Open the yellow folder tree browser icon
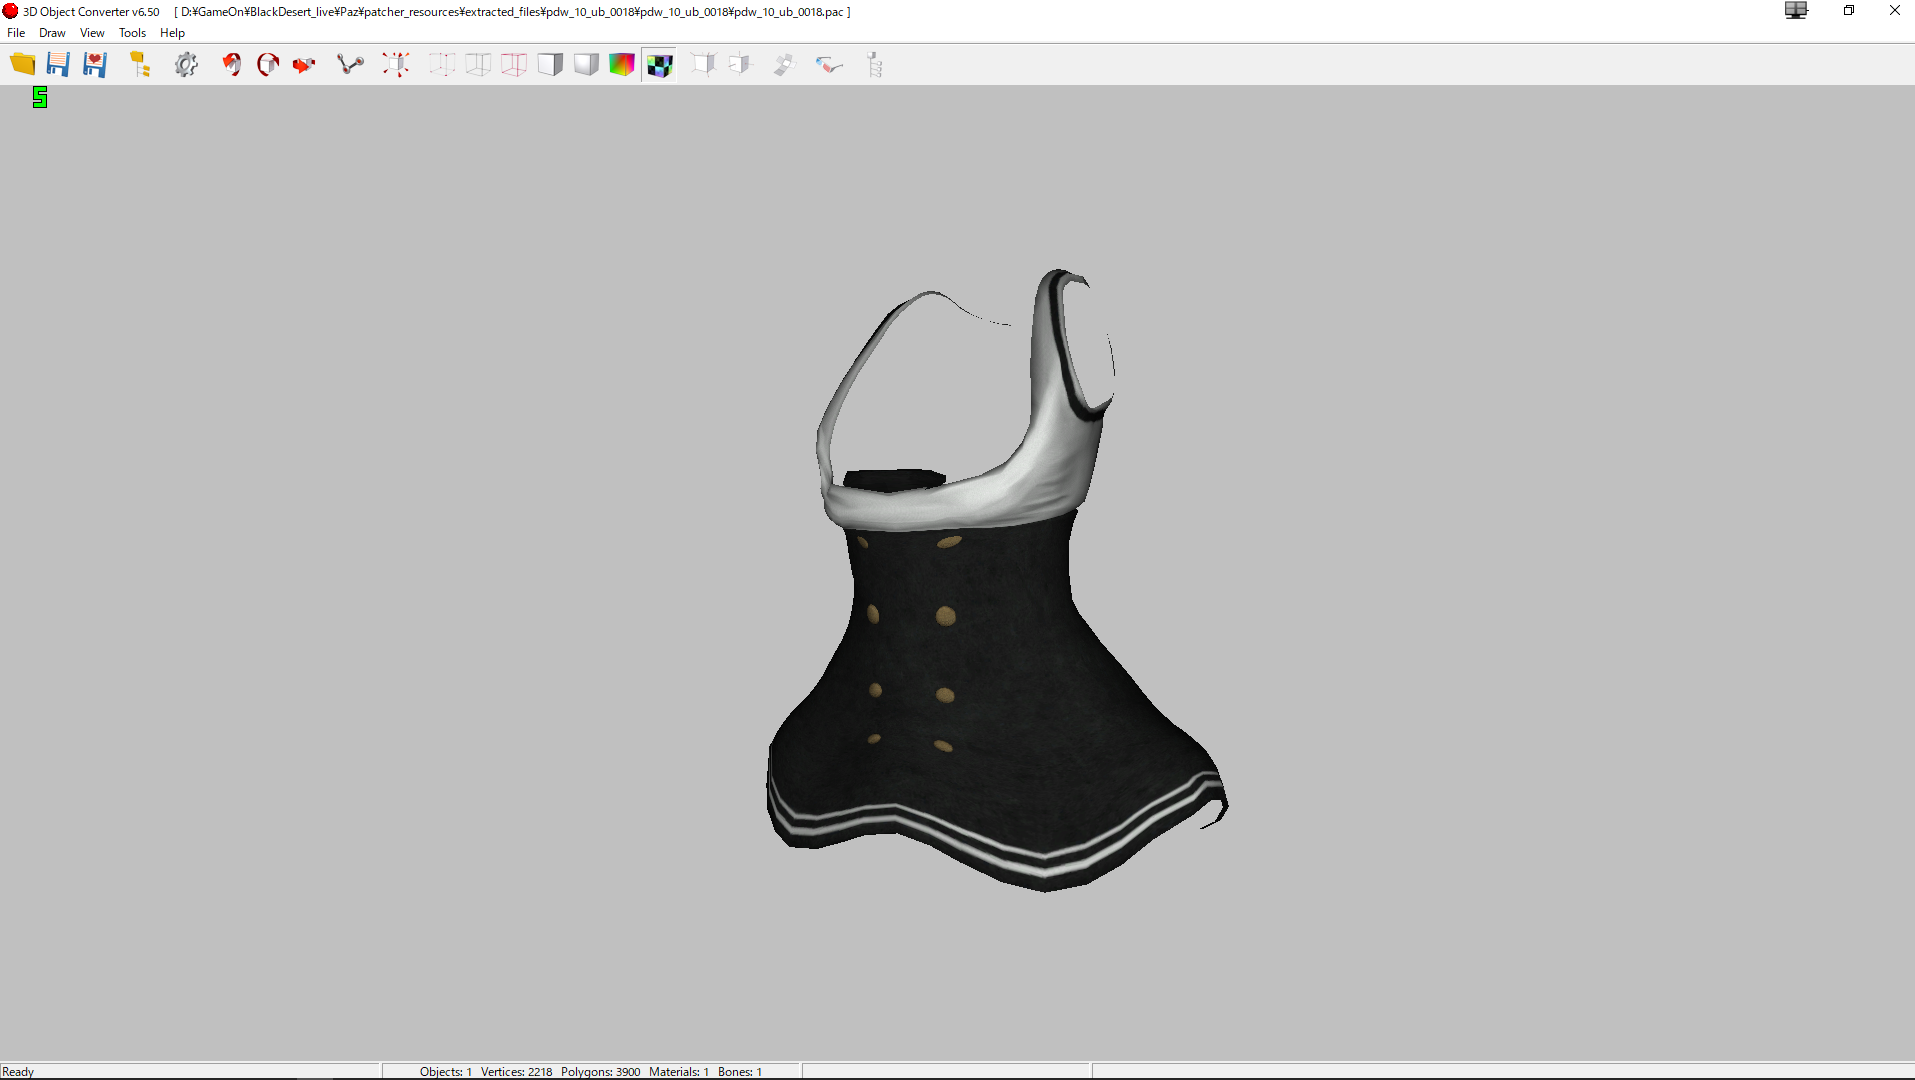This screenshot has width=1915, height=1080. [x=140, y=65]
